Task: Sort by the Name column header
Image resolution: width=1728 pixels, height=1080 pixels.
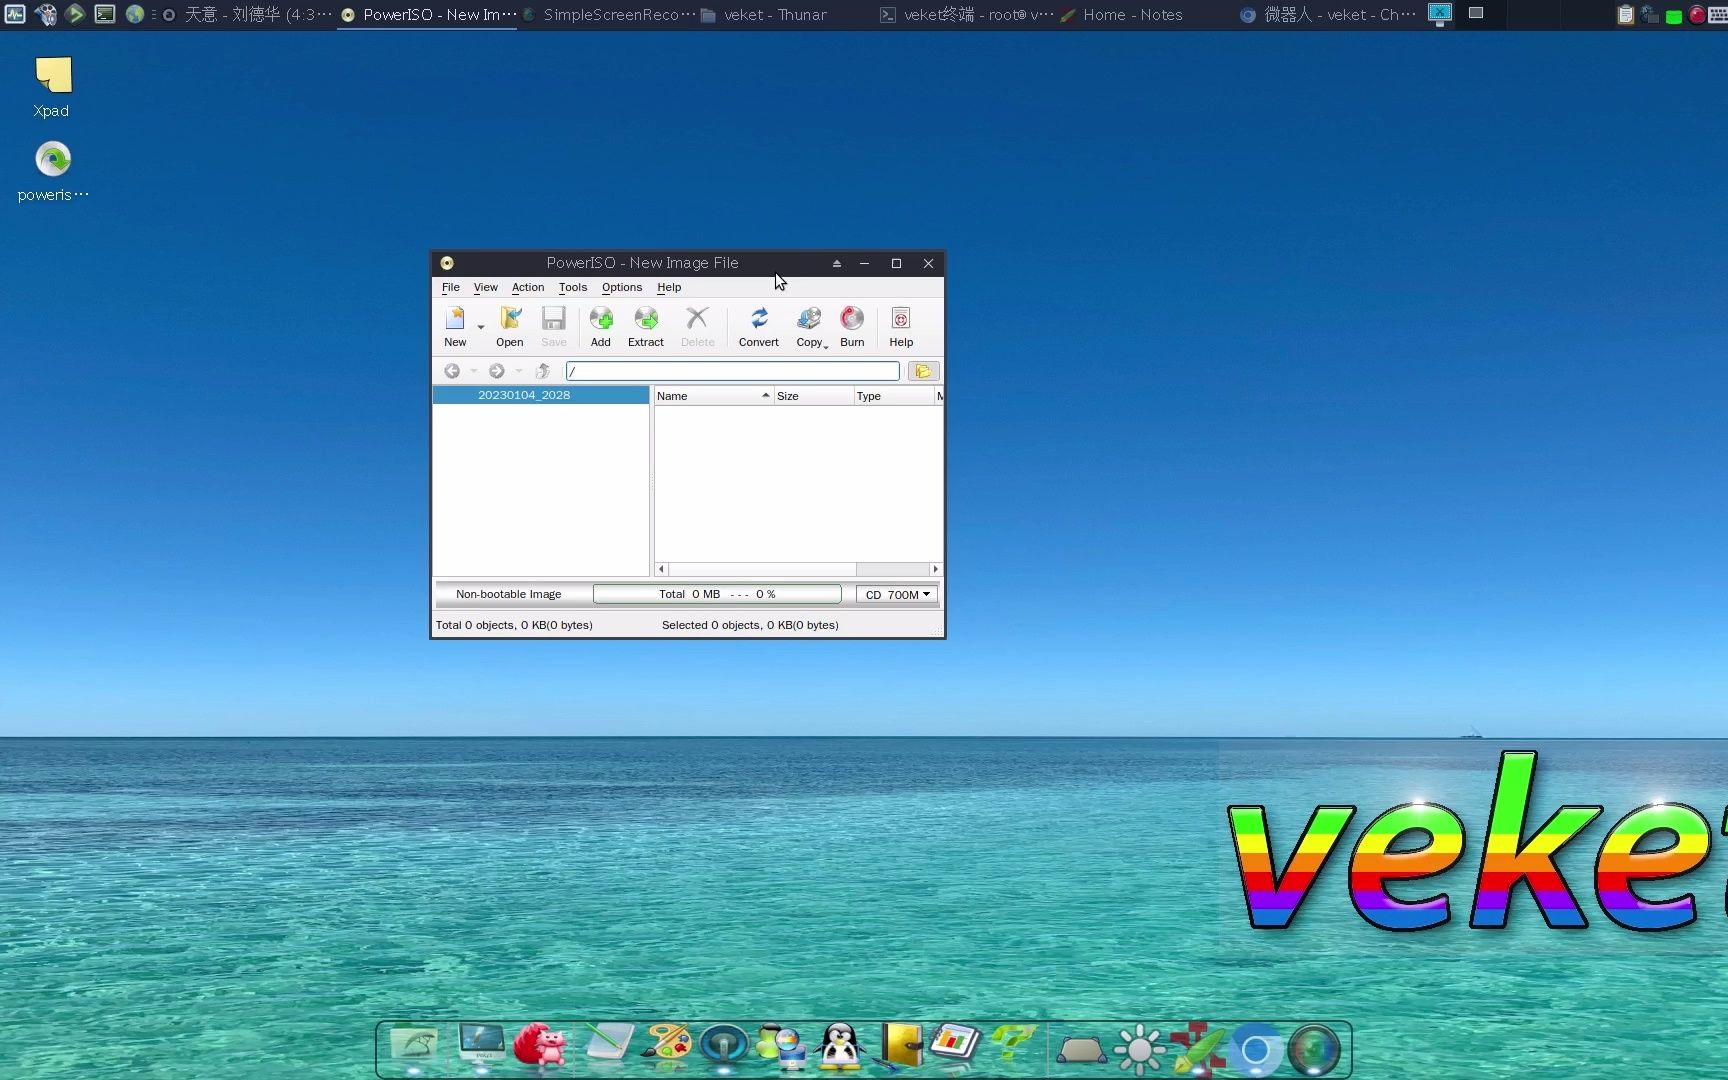Action: [714, 396]
